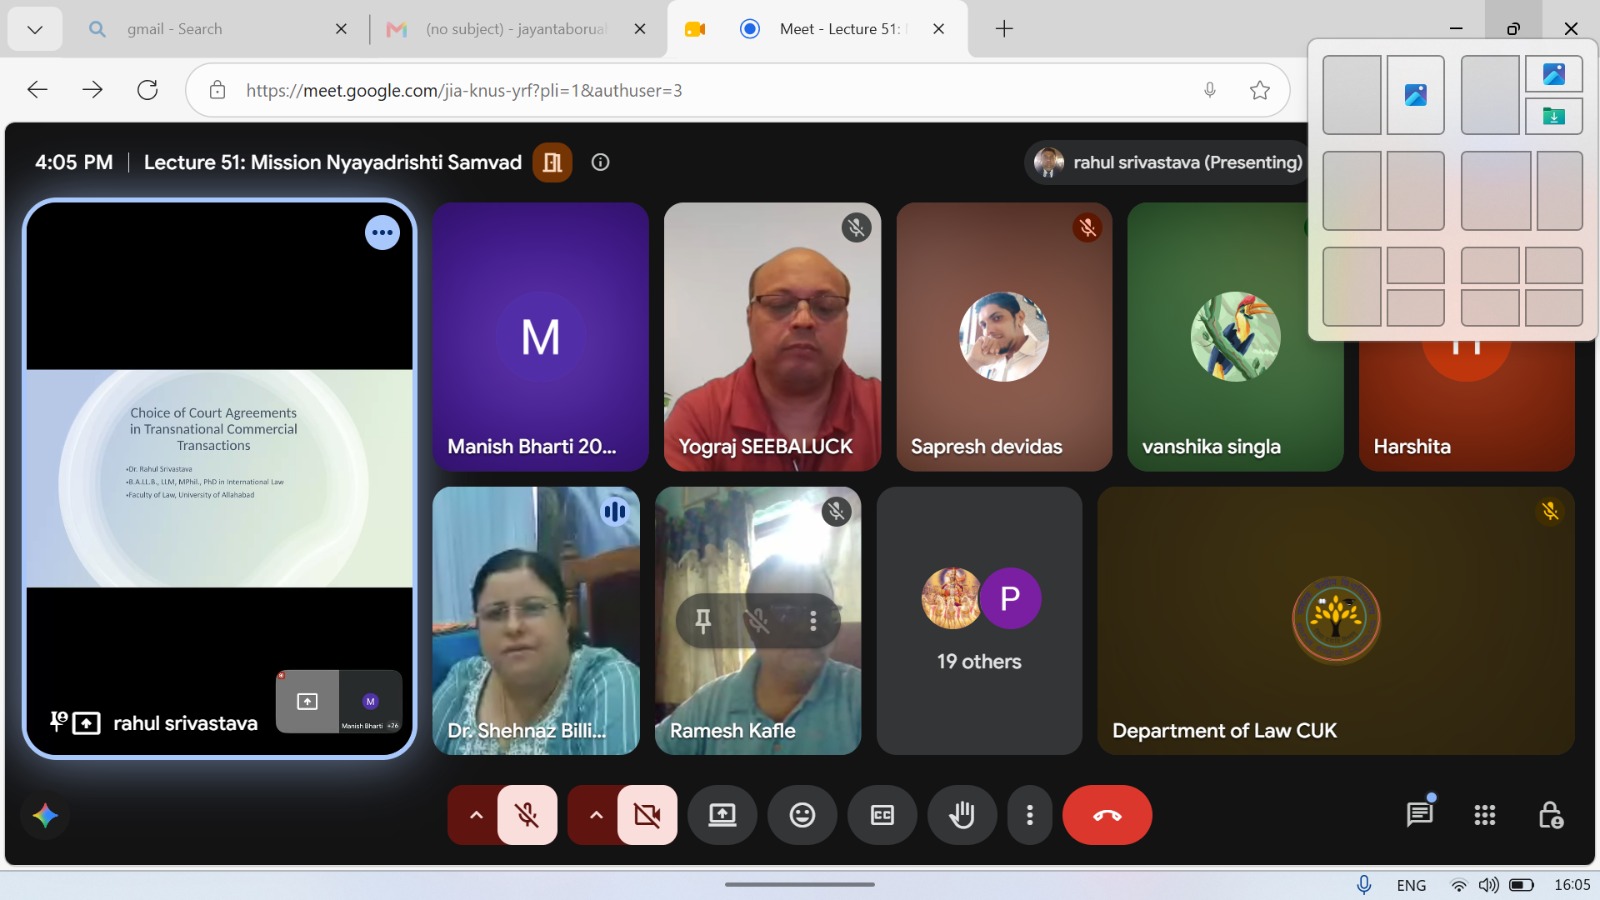
Task: Open the activities grid icon
Action: point(1485,815)
